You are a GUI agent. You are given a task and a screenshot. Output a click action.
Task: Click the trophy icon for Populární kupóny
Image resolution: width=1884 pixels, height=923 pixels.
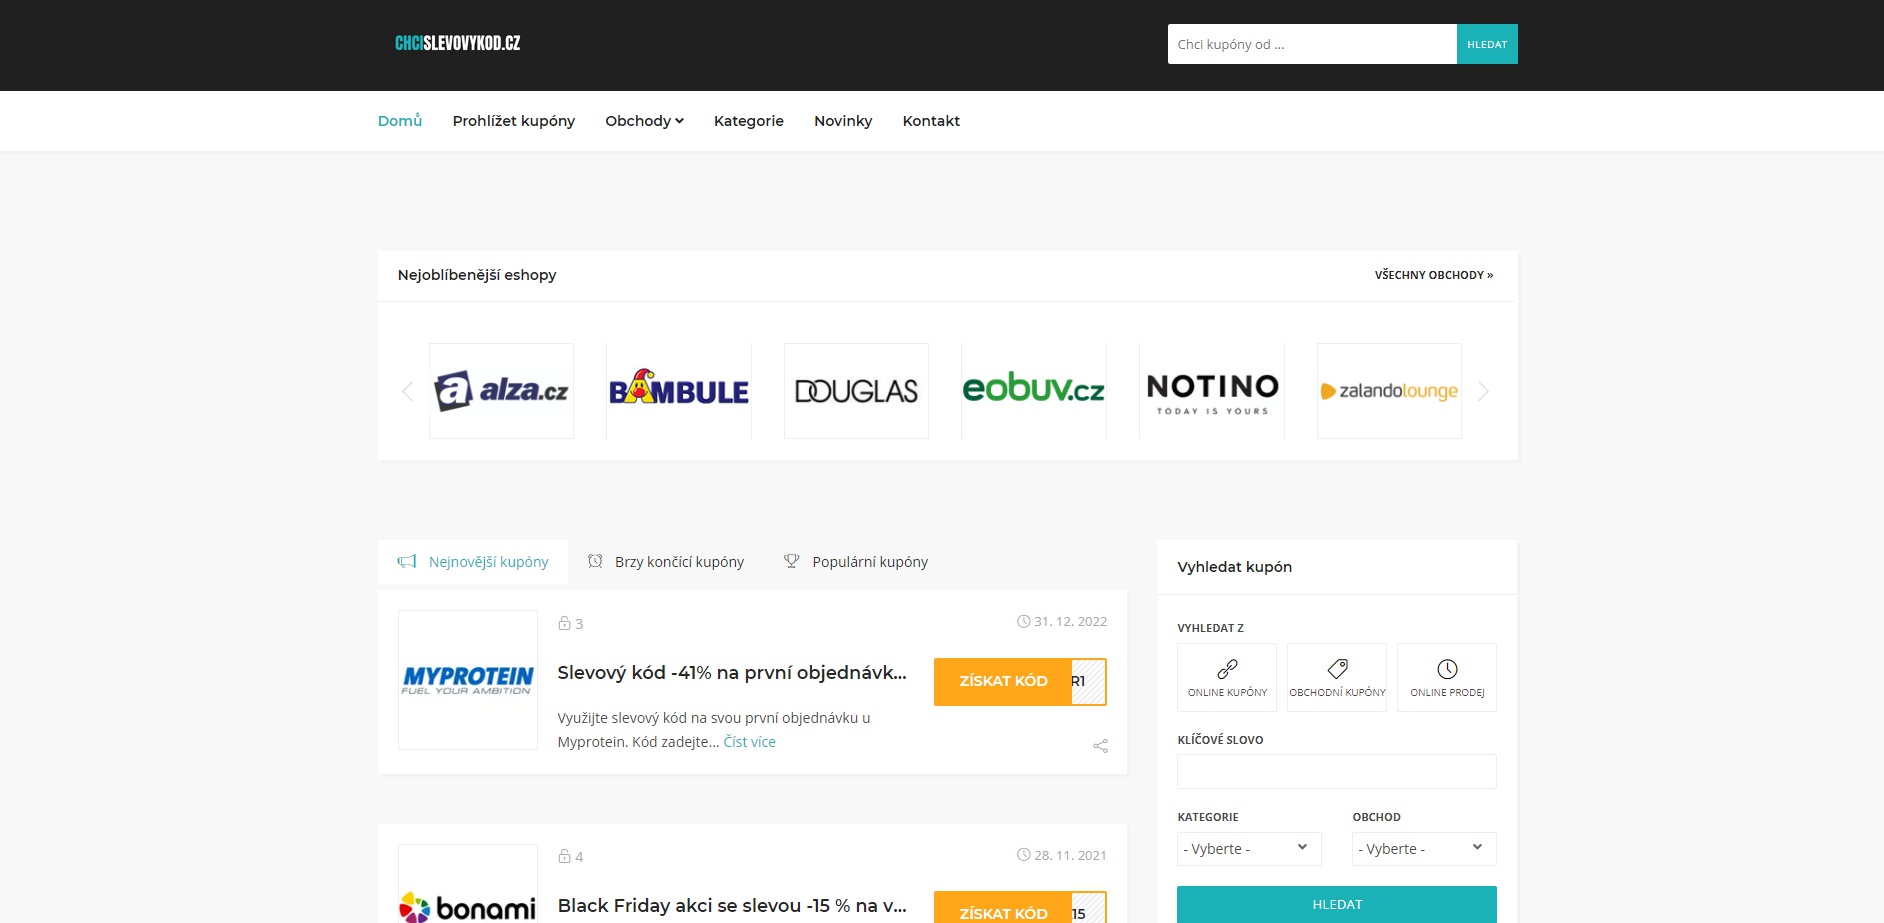pyautogui.click(x=791, y=561)
